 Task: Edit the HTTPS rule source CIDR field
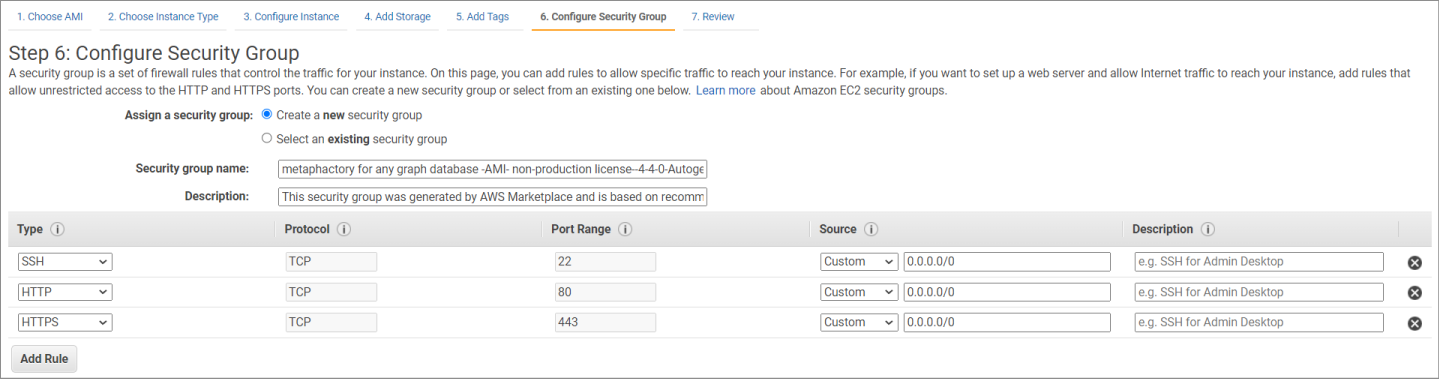[1007, 322]
